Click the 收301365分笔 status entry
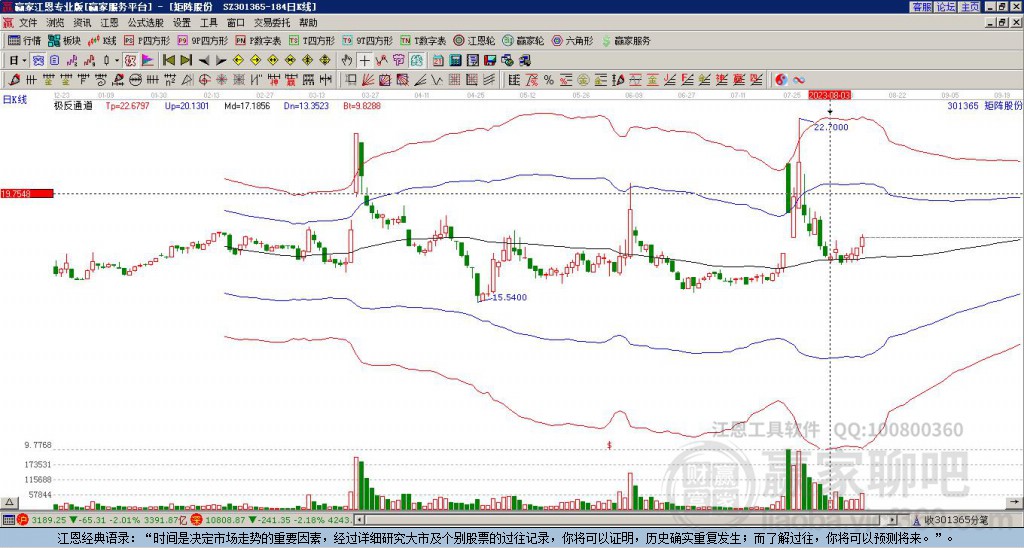The height and width of the screenshot is (548, 1024). (955, 520)
